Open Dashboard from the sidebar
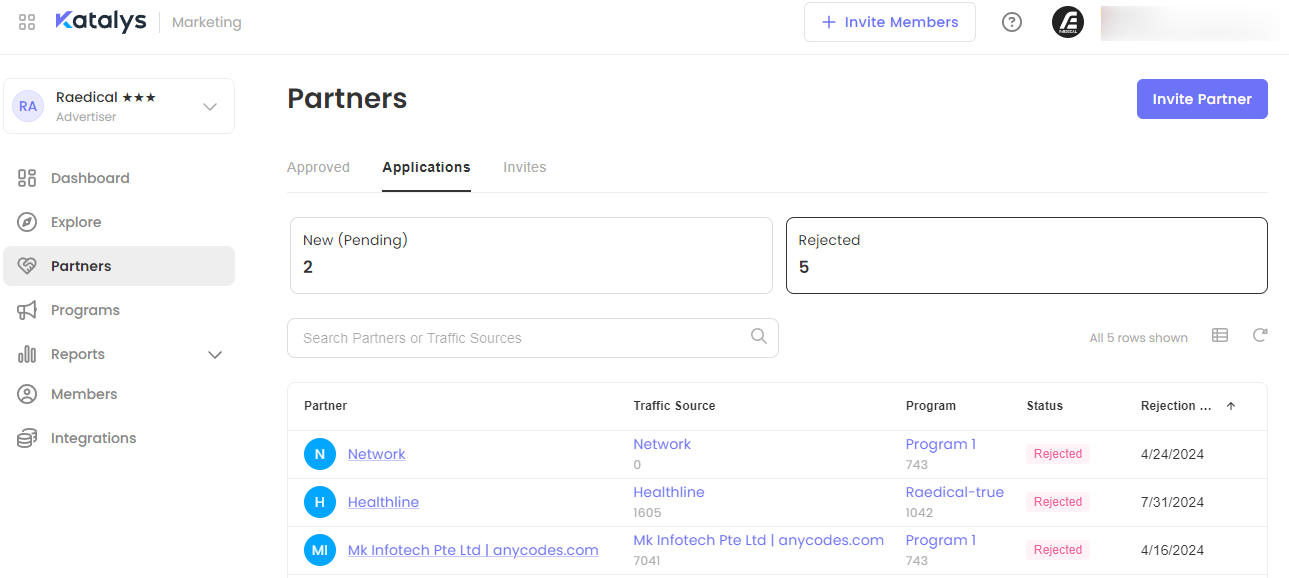 [x=90, y=178]
